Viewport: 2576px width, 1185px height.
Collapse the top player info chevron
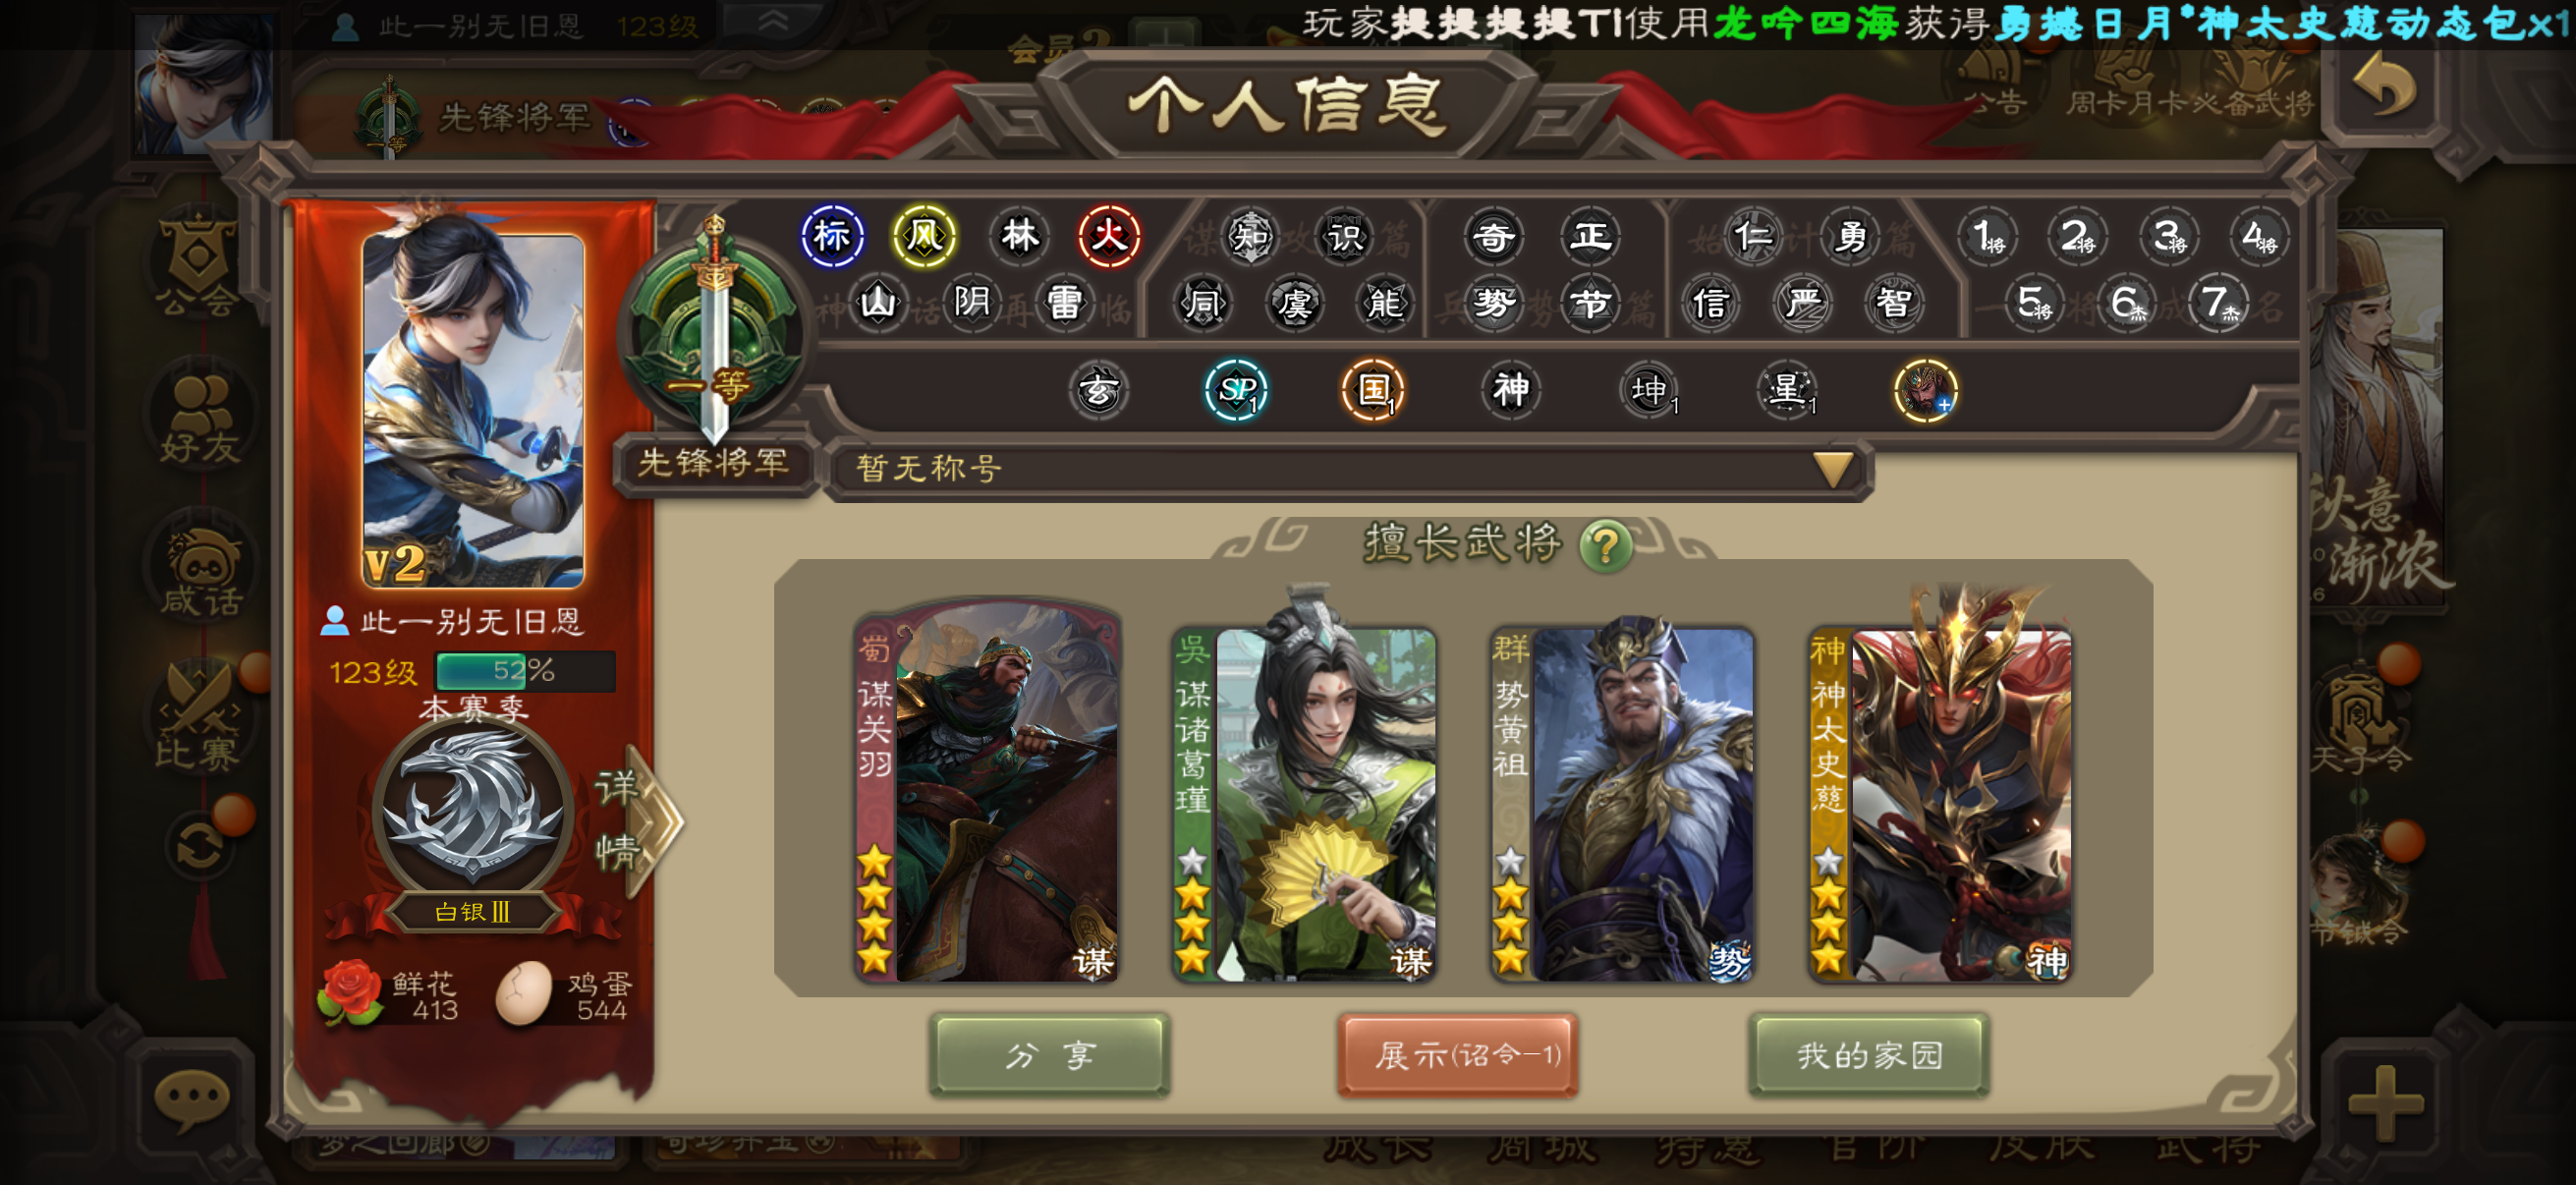click(x=772, y=22)
